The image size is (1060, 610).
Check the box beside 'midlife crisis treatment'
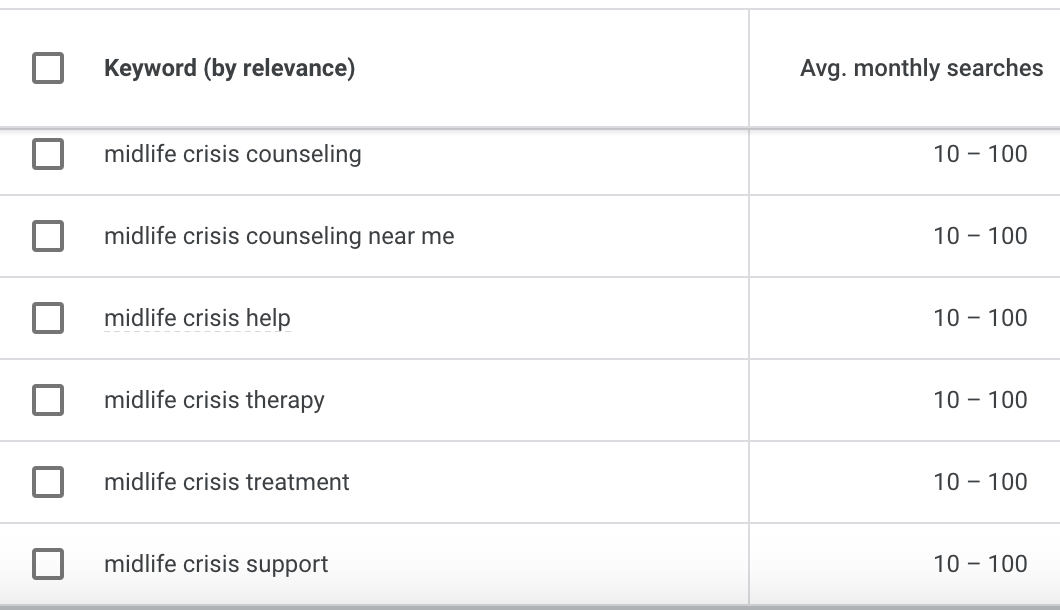click(48, 482)
